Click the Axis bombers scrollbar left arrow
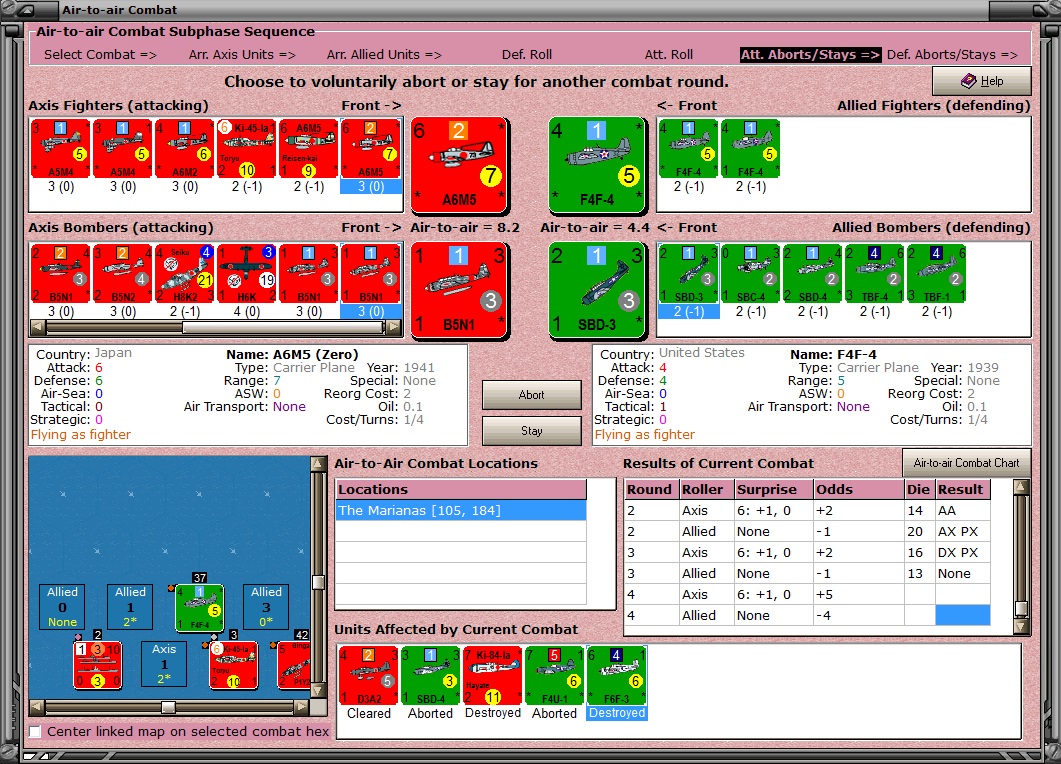 pyautogui.click(x=38, y=328)
